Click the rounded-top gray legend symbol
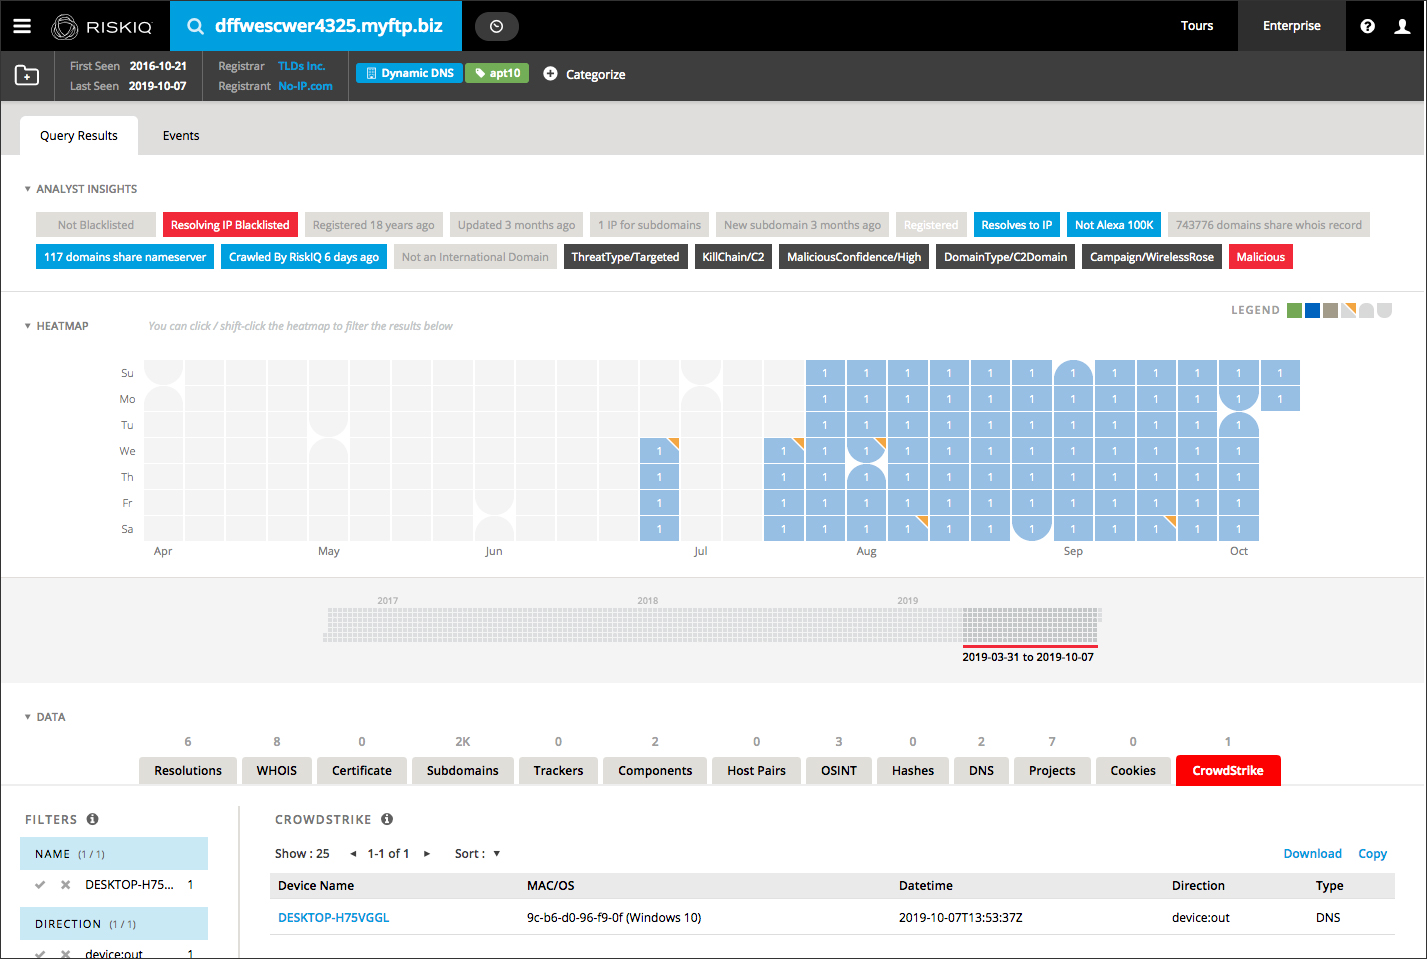This screenshot has height=959, width=1427. [x=1366, y=310]
